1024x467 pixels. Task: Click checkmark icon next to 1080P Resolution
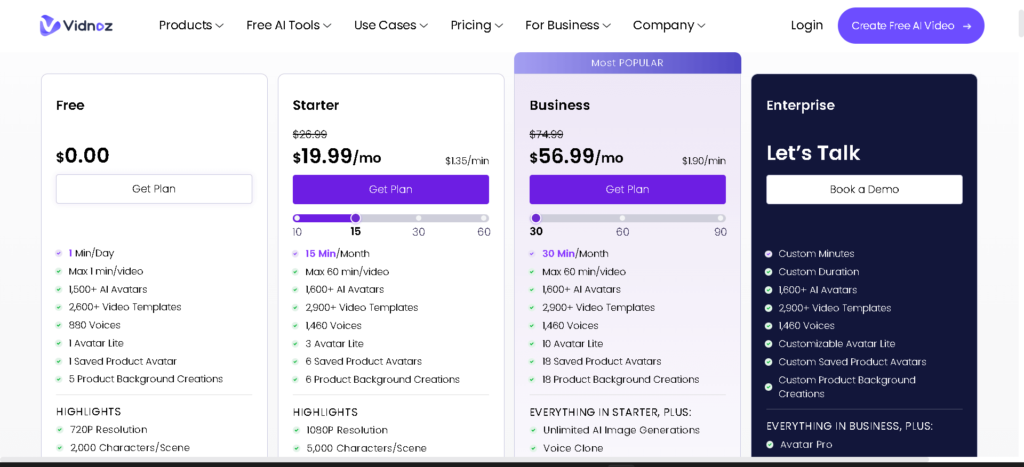[x=296, y=430]
